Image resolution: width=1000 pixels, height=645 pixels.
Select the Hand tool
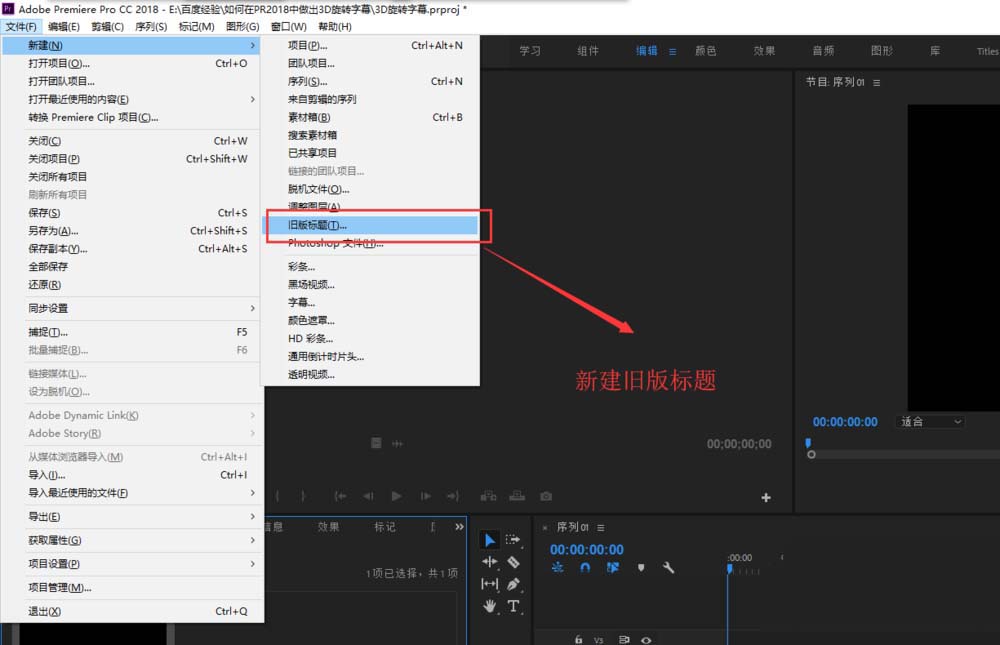click(490, 606)
